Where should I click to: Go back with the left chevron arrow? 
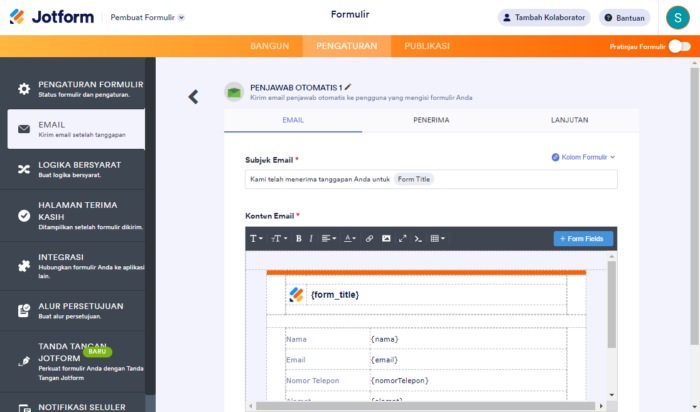pos(193,97)
